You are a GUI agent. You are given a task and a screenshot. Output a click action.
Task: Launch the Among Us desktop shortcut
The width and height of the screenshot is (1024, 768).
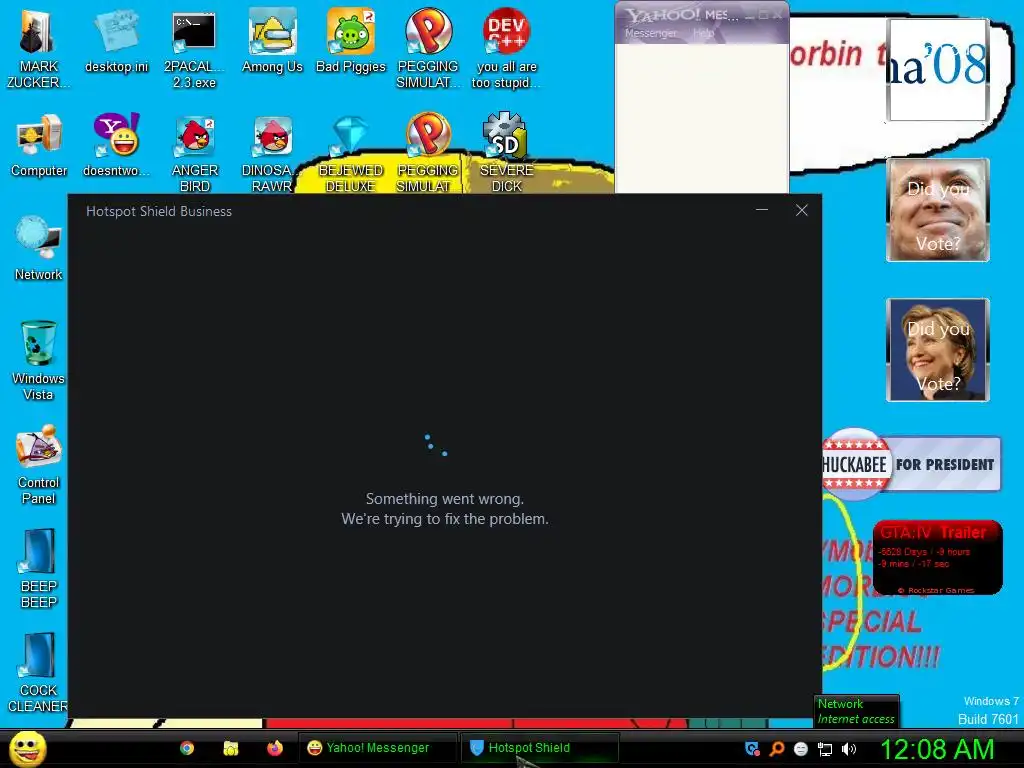point(272,42)
